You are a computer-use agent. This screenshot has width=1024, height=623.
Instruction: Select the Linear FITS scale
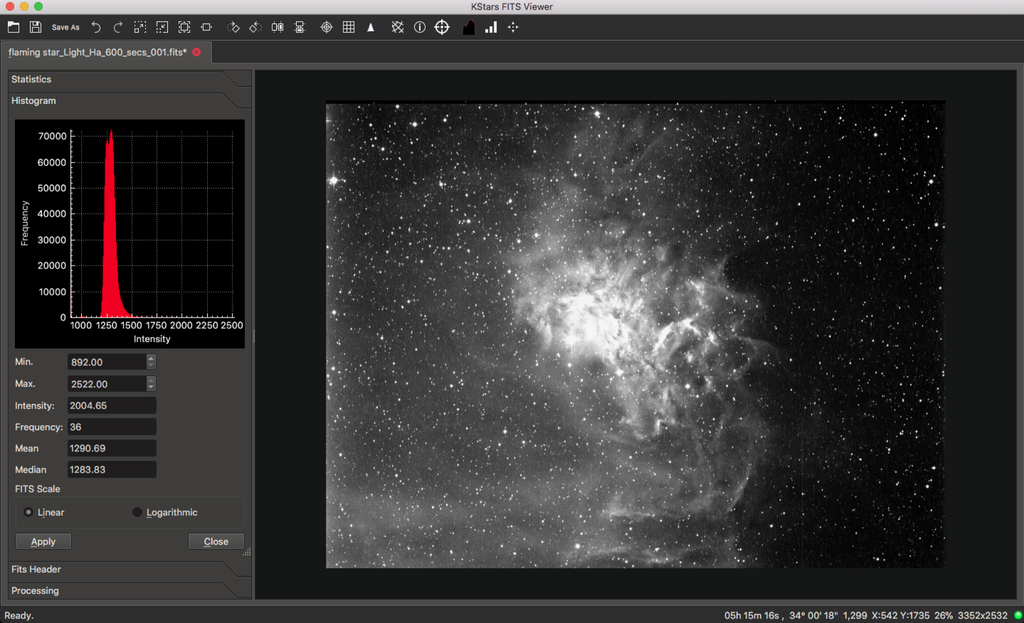44,512
